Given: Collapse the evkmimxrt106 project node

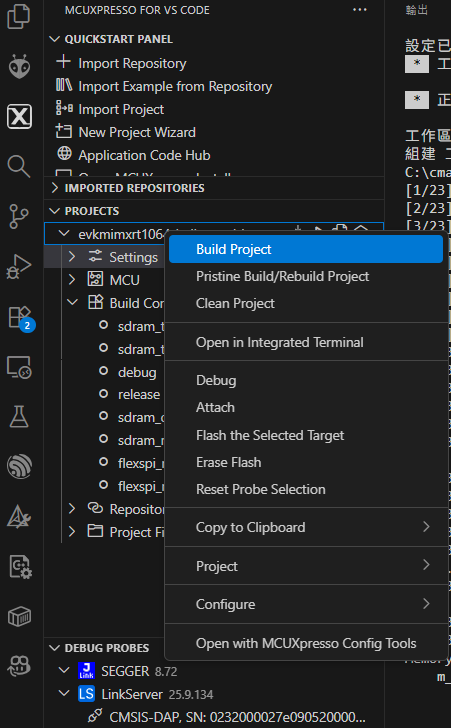Looking at the screenshot, I should [x=64, y=234].
